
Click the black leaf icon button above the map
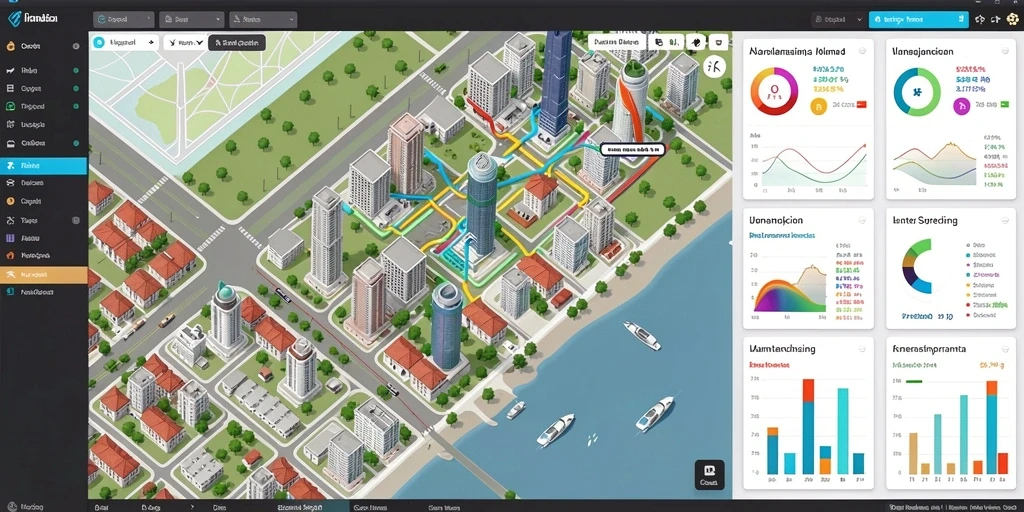coord(697,42)
